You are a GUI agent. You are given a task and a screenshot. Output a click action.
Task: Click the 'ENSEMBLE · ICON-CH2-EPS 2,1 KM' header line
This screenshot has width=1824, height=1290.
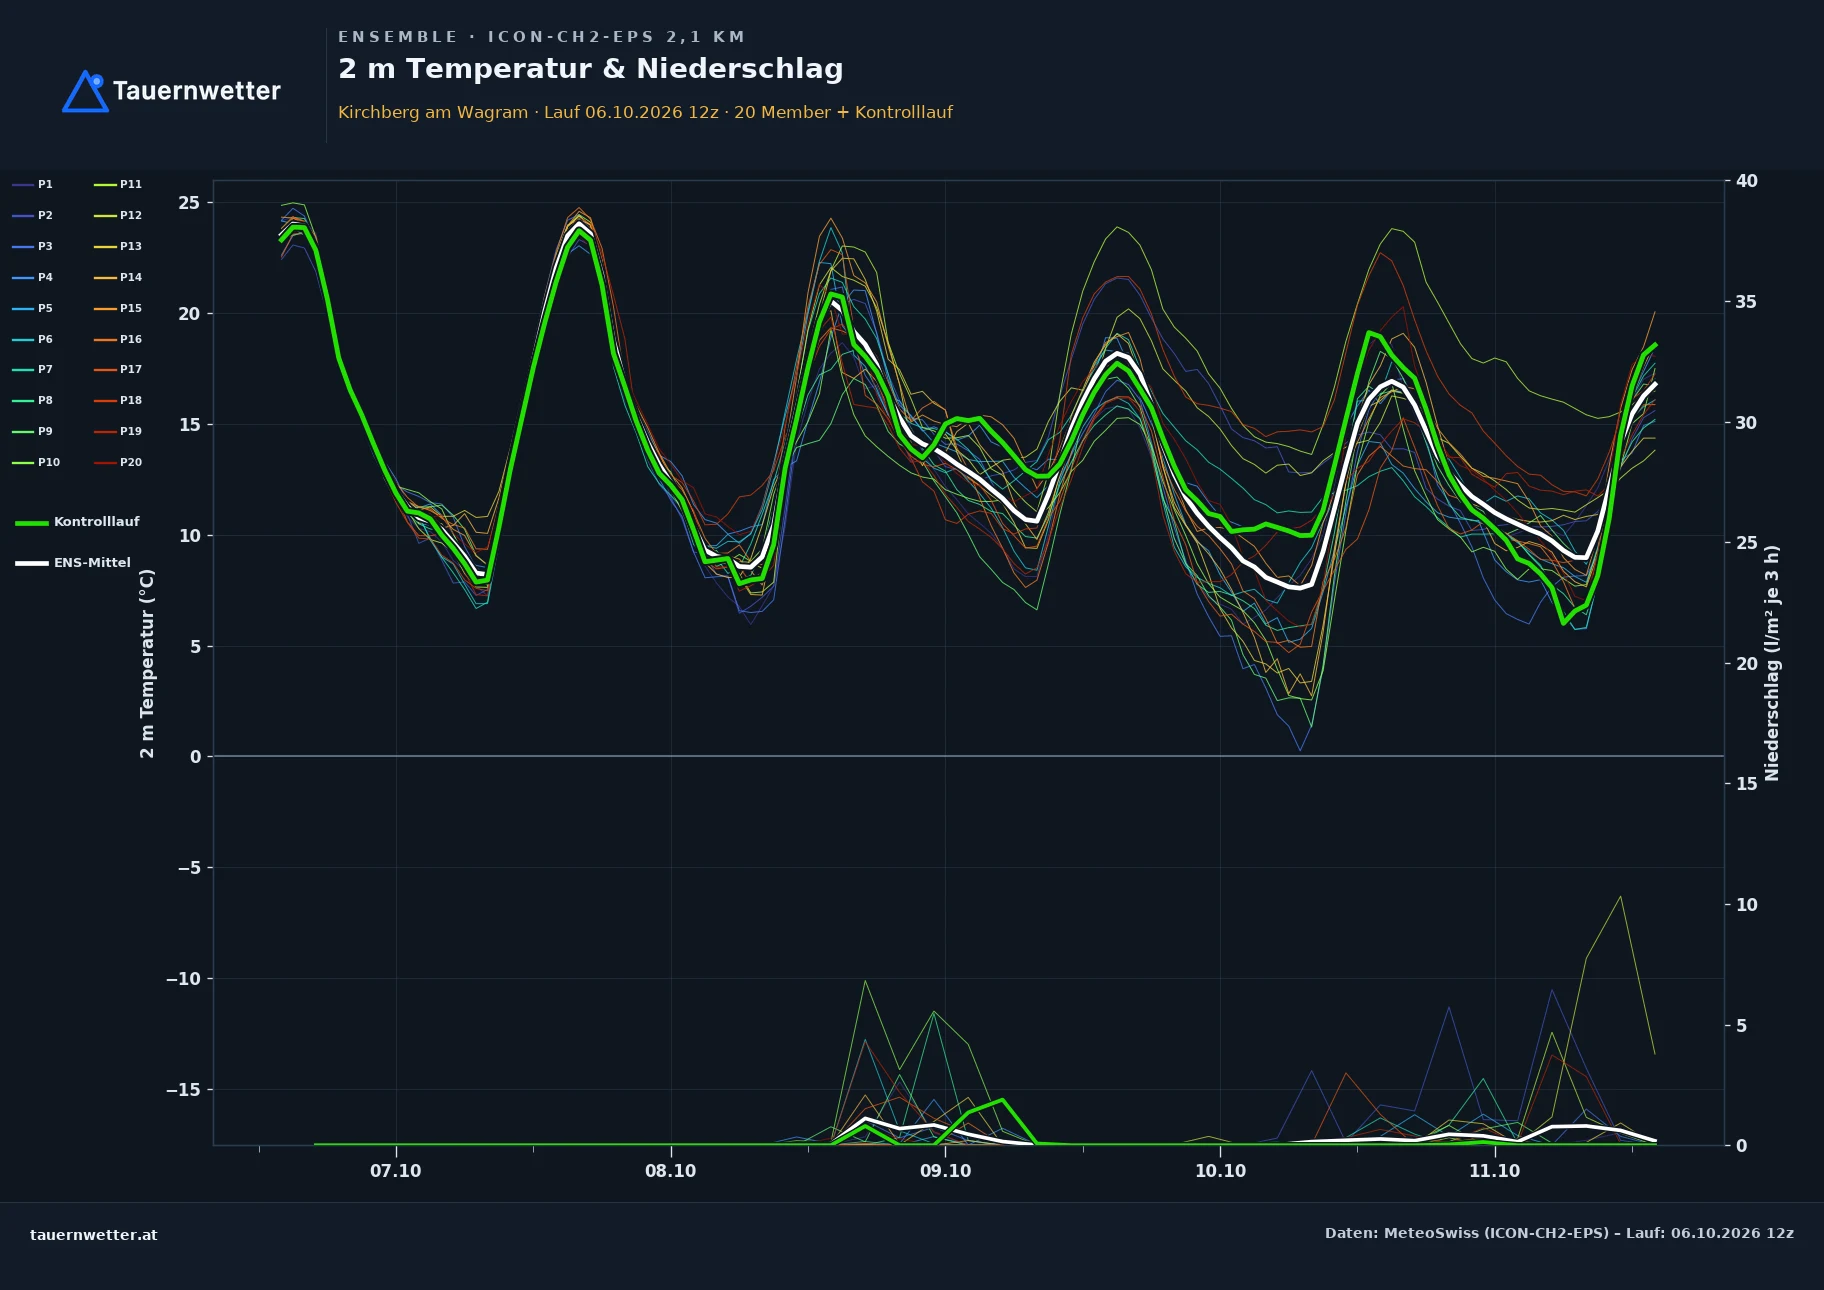pos(542,37)
